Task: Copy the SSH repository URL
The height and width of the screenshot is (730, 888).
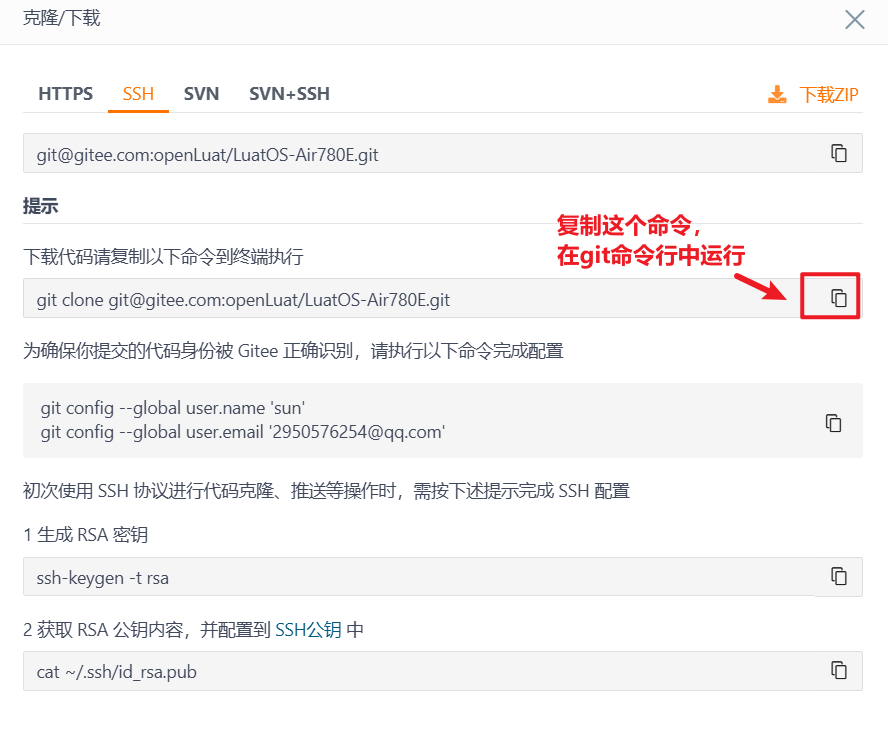Action: click(838, 153)
